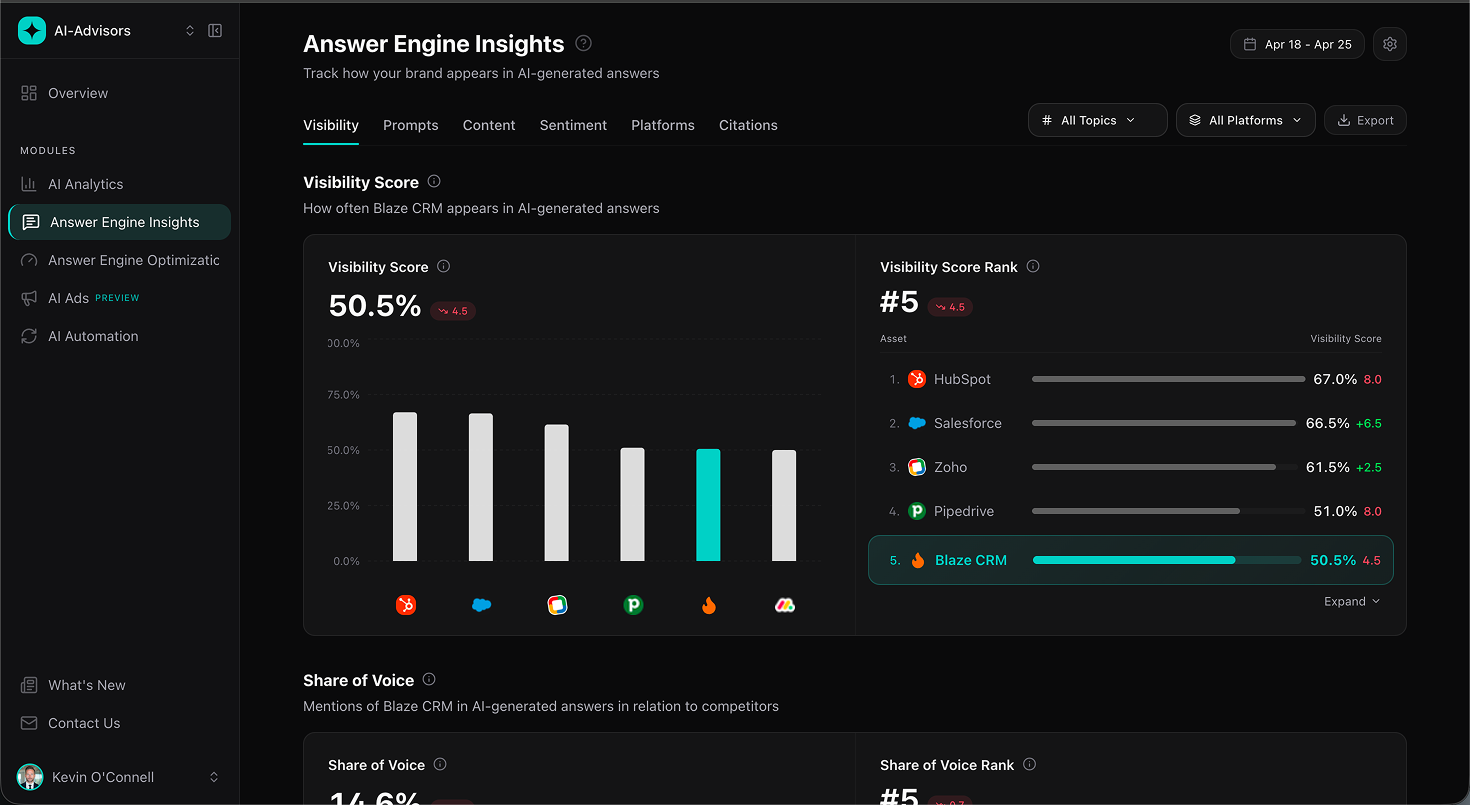Click info icon beside Share of Voice Rank
1470x805 pixels.
coord(1030,764)
